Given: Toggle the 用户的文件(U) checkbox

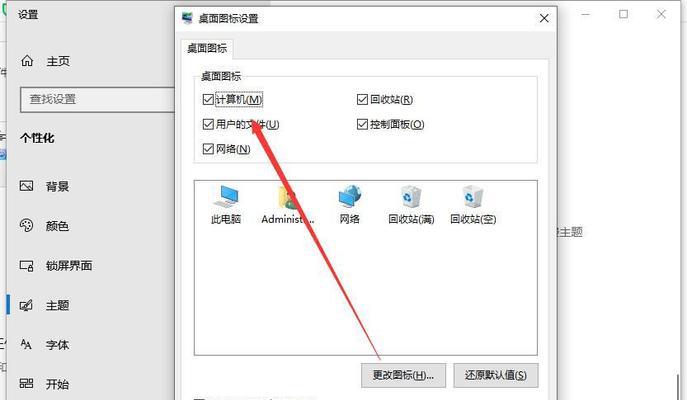Looking at the screenshot, I should (208, 124).
